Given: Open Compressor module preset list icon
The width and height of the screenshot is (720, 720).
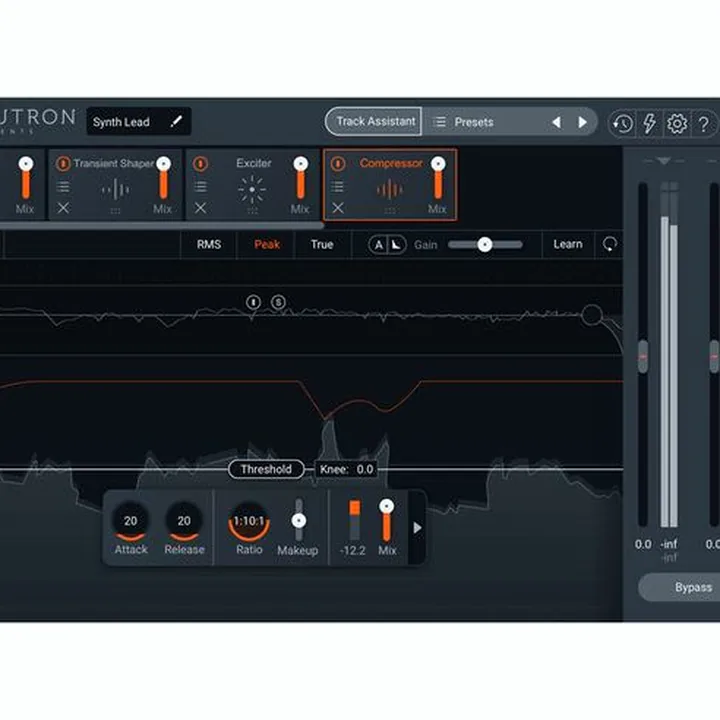Looking at the screenshot, I should tap(337, 186).
